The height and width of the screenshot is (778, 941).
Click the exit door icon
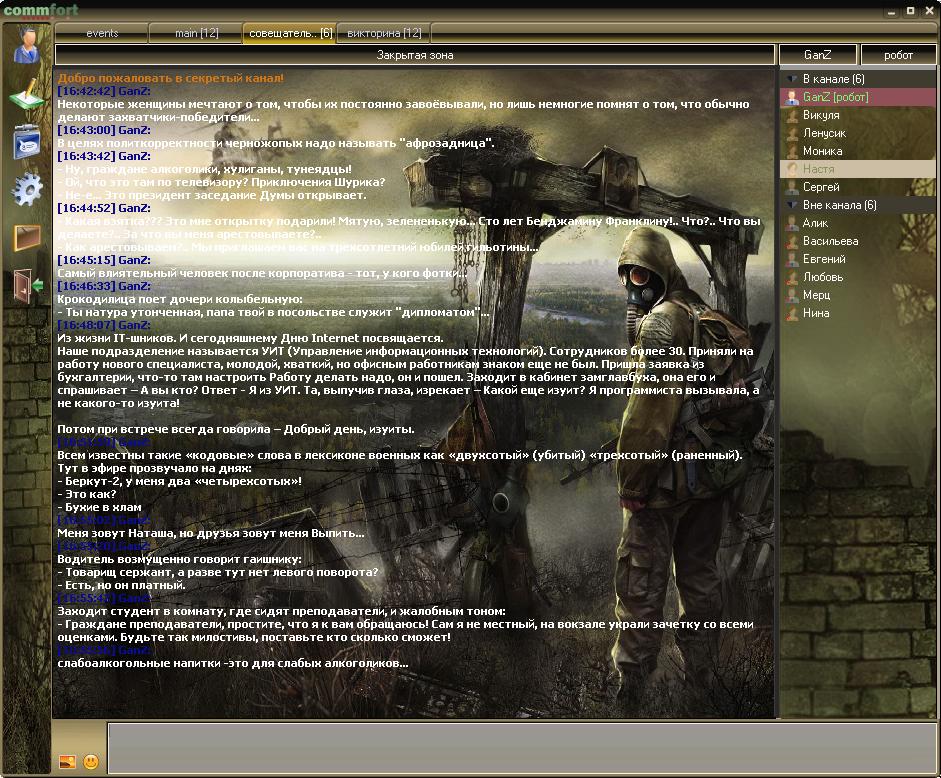coord(27,286)
